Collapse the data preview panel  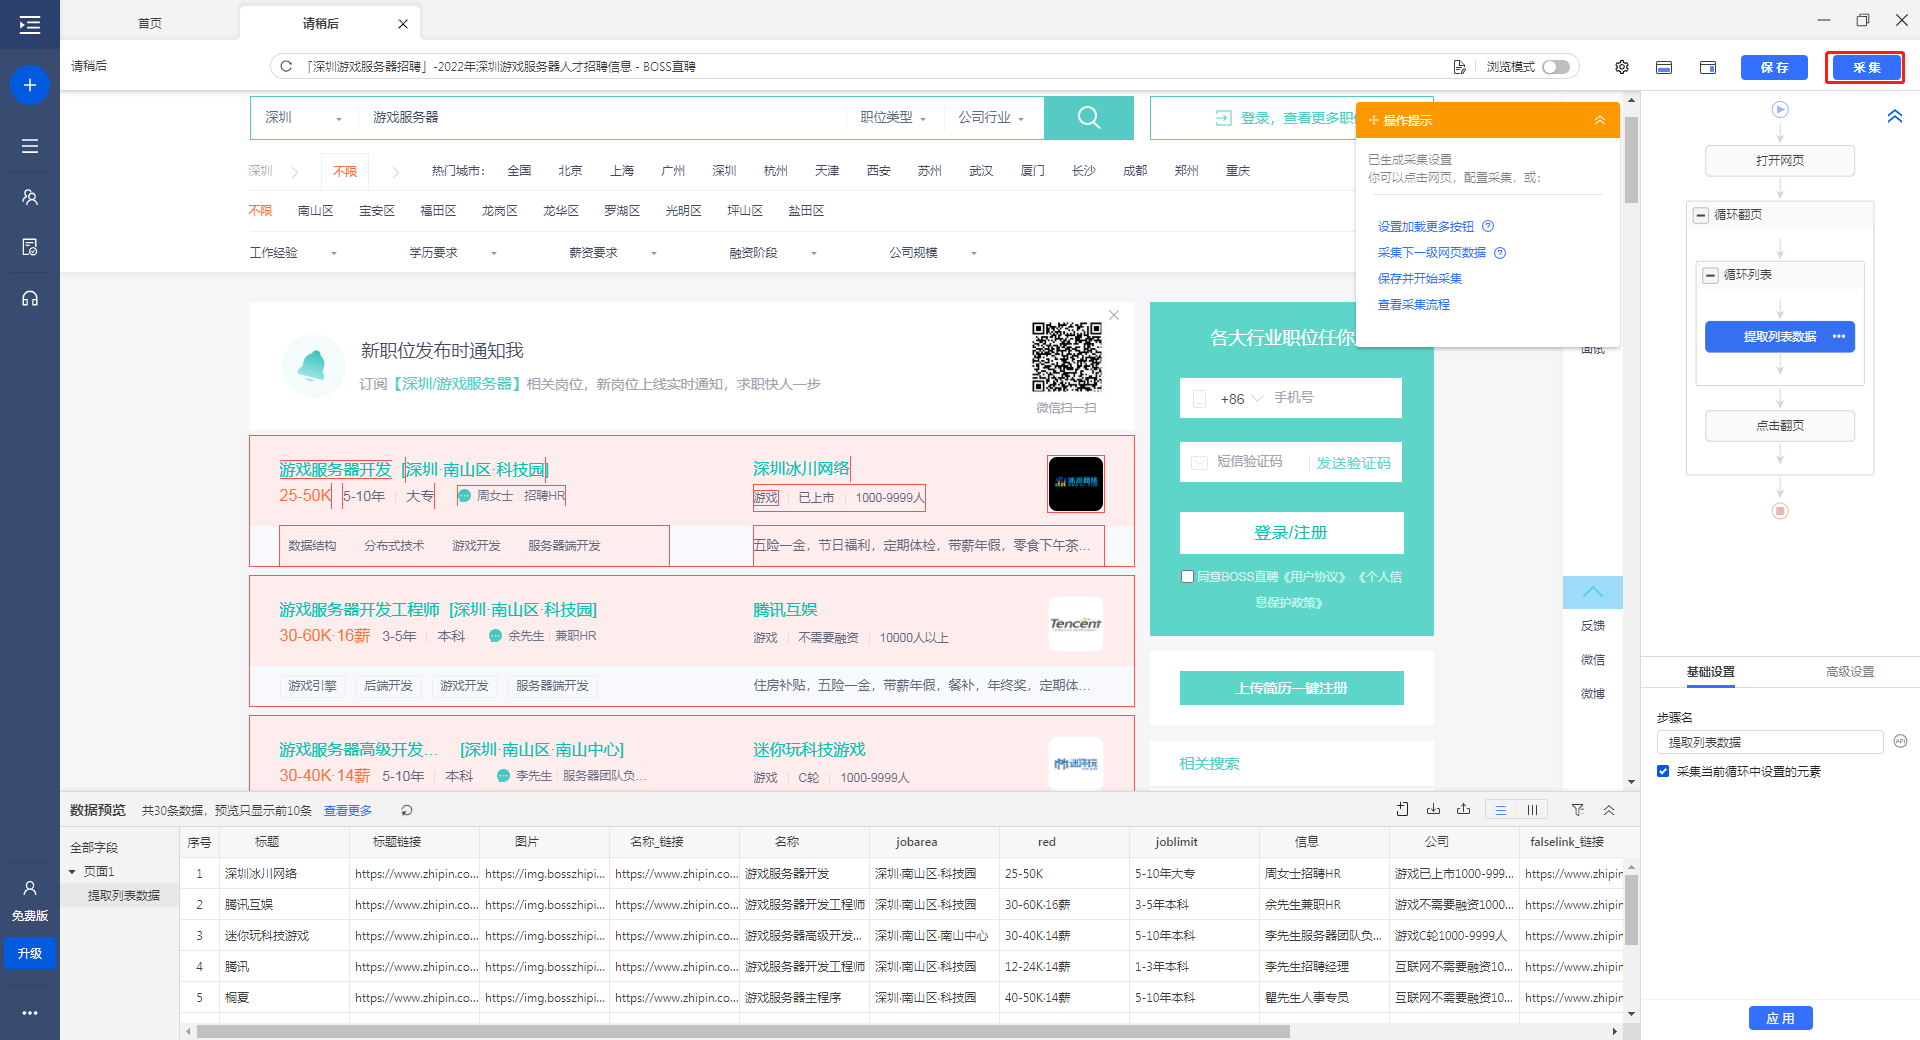(1609, 810)
